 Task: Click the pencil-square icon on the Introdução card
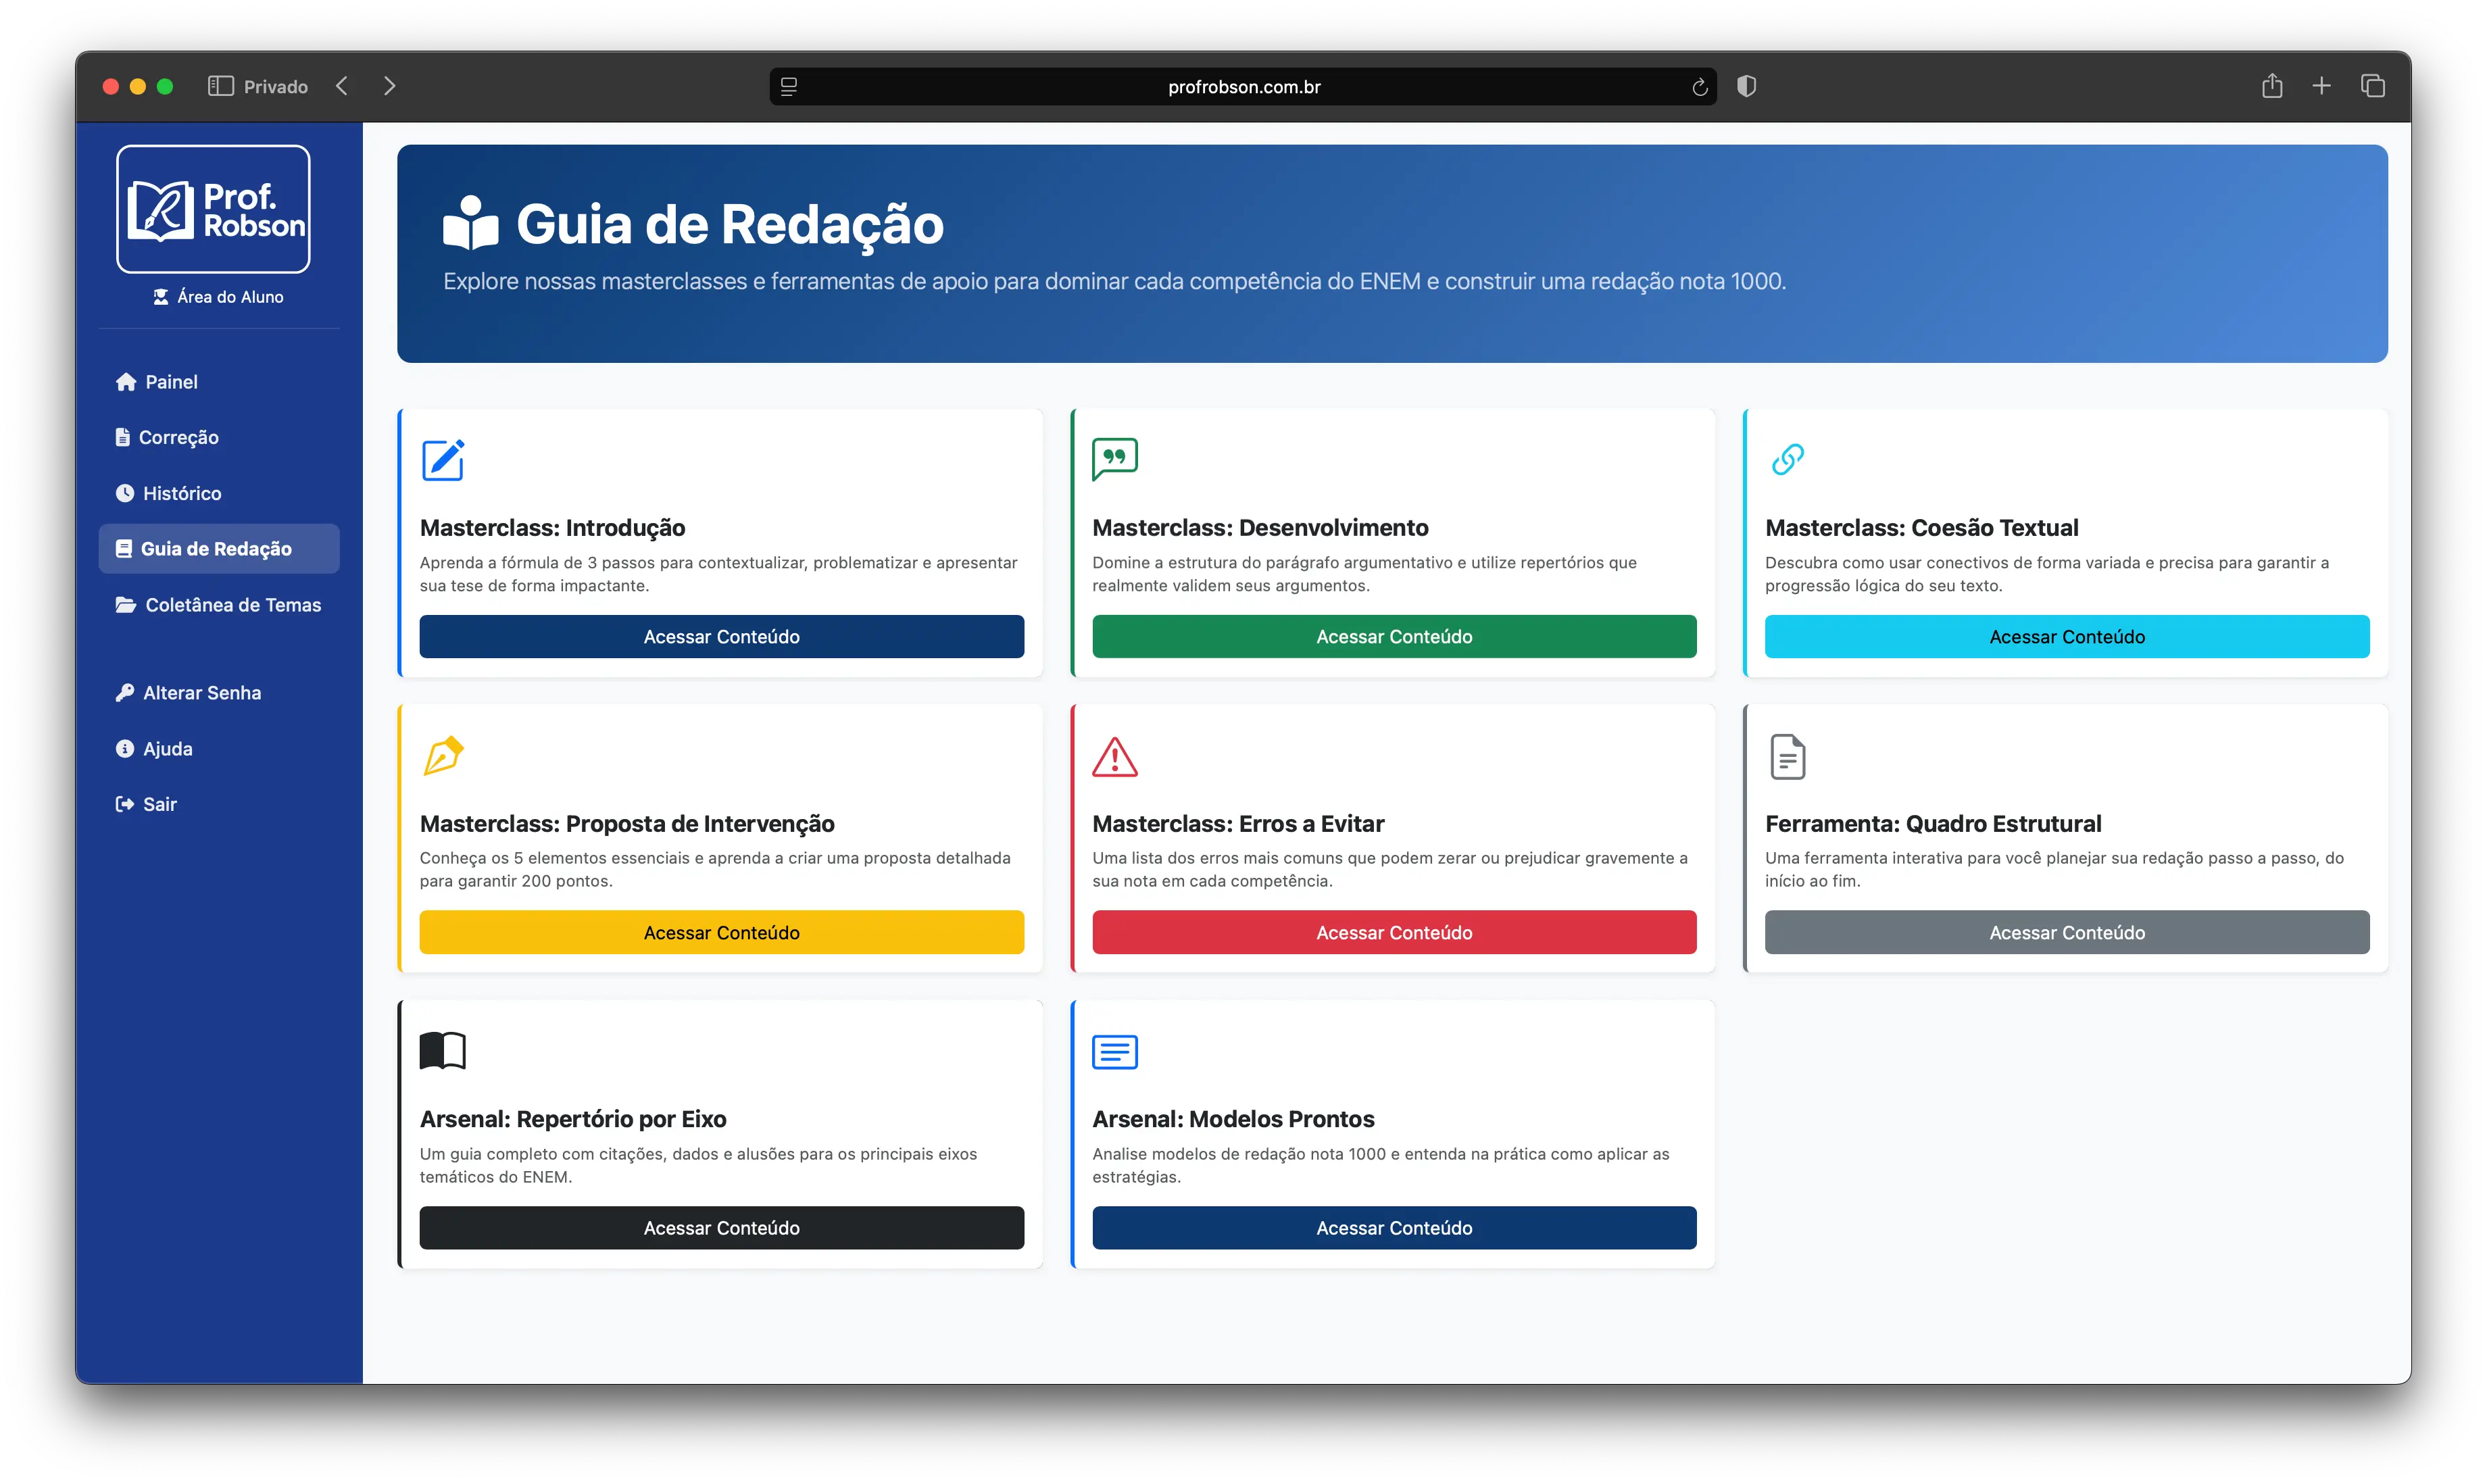pos(443,460)
